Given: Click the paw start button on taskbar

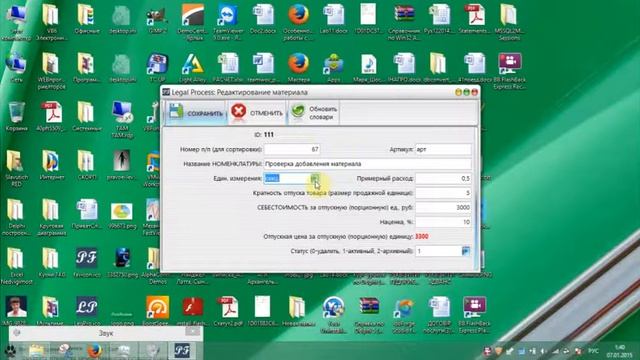Looking at the screenshot, I should pyautogui.click(x=11, y=351).
